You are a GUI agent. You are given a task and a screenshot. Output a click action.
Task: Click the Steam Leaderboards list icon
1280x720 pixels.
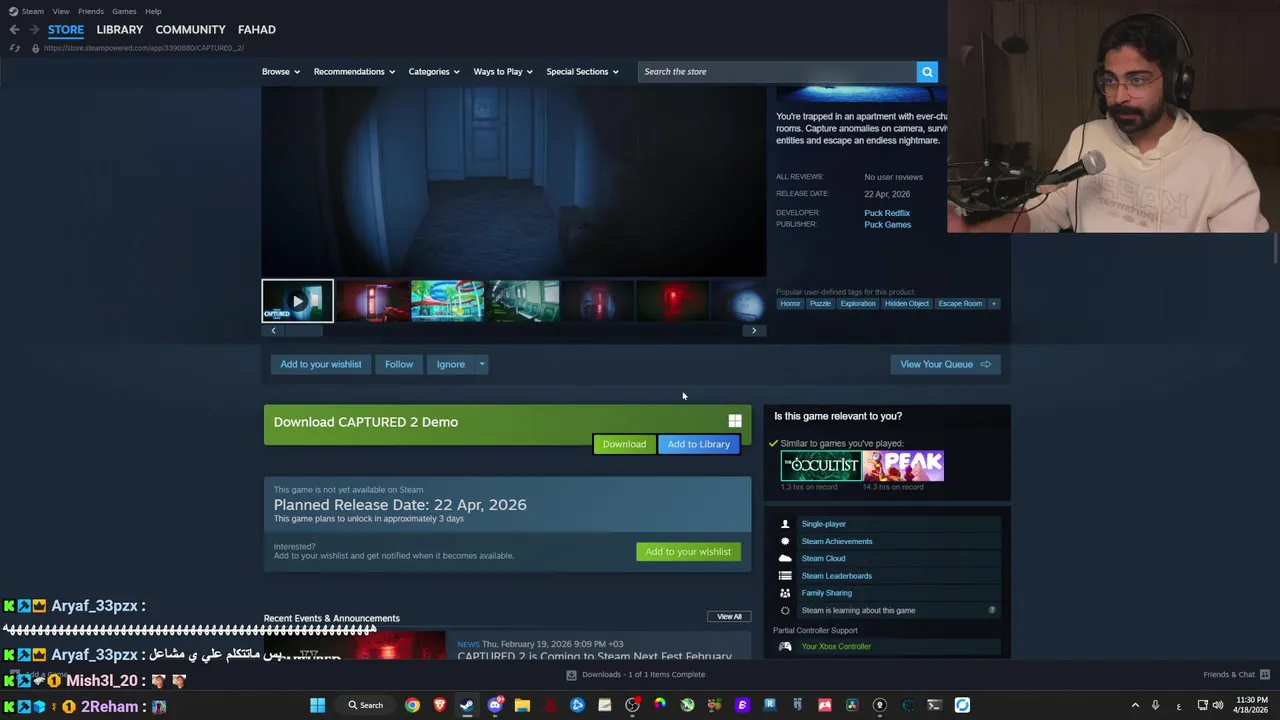(785, 576)
